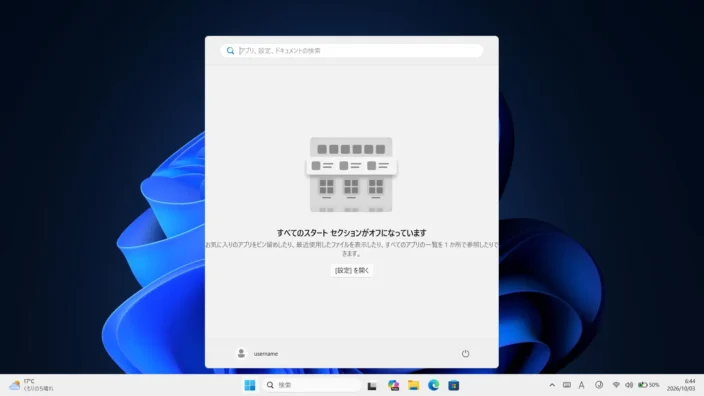The height and width of the screenshot is (396, 704).
Task: Open the username account menu
Action: pyautogui.click(x=257, y=354)
